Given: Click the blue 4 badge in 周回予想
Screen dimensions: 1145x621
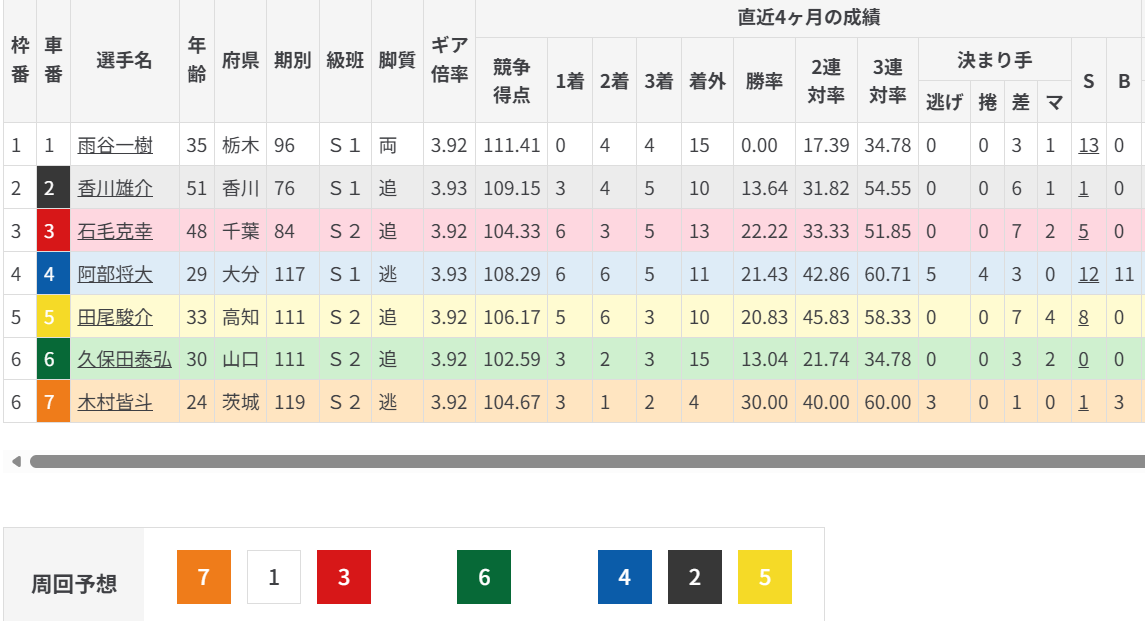Looking at the screenshot, I should [625, 577].
